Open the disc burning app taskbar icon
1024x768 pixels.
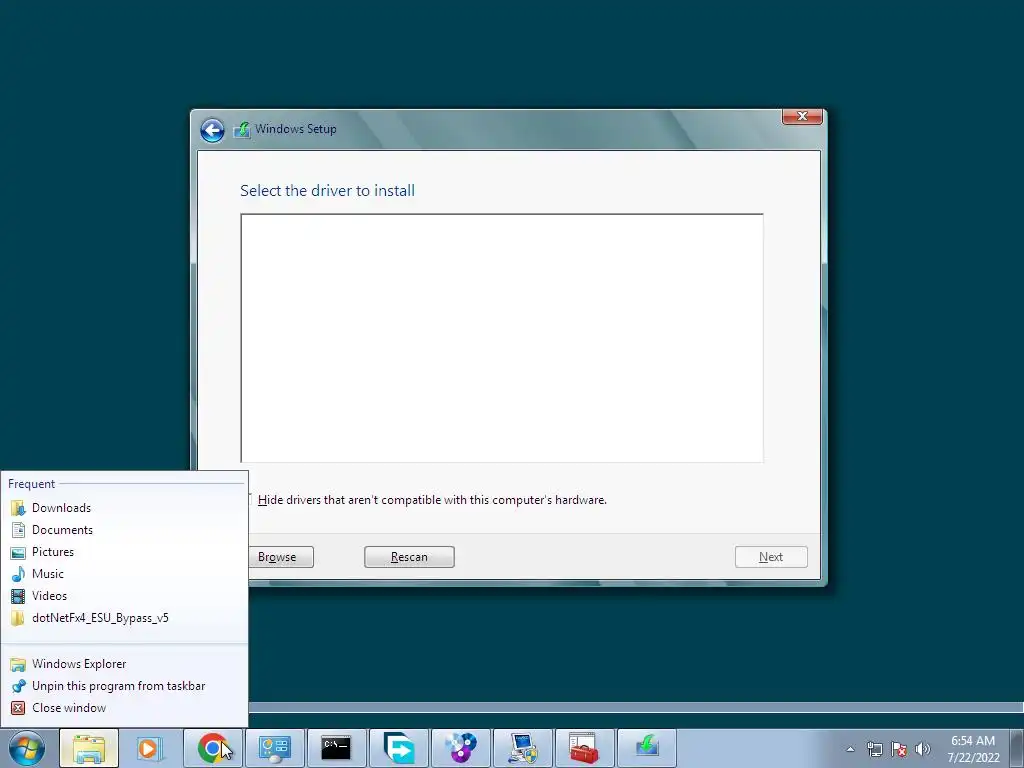click(460, 748)
